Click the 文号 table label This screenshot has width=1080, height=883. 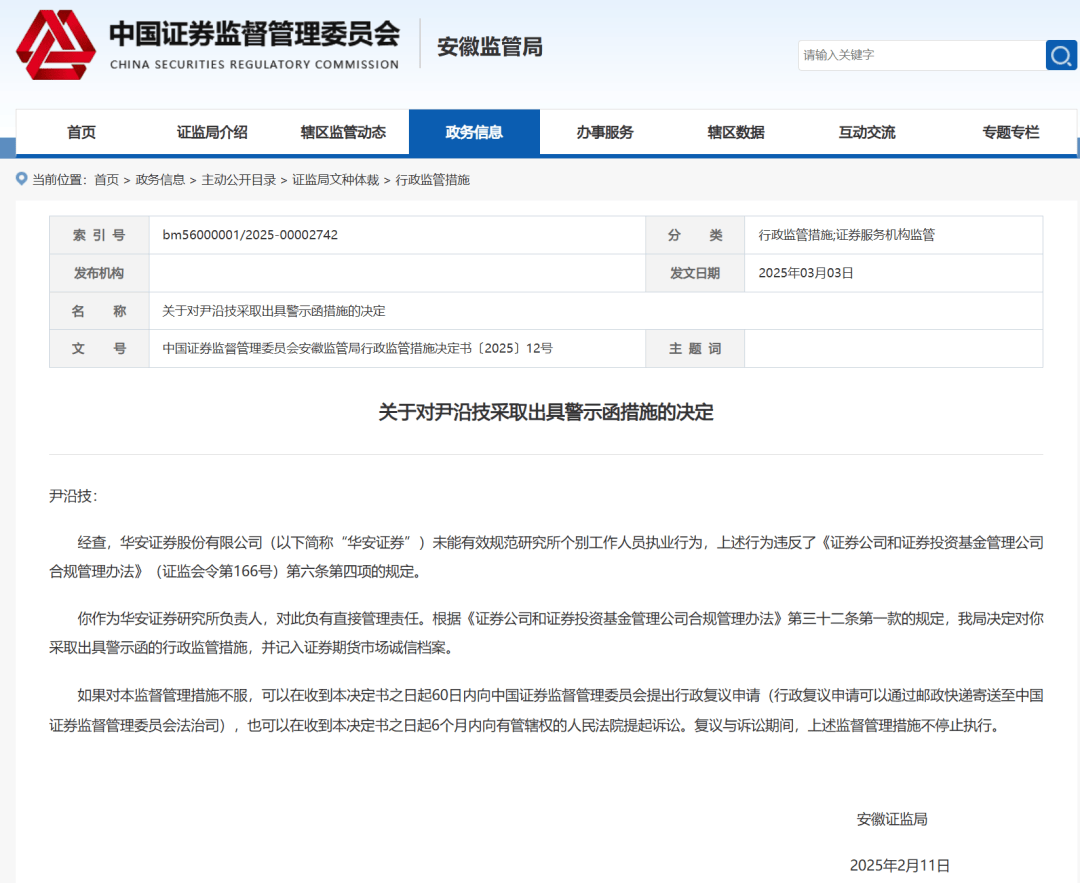[x=99, y=349]
